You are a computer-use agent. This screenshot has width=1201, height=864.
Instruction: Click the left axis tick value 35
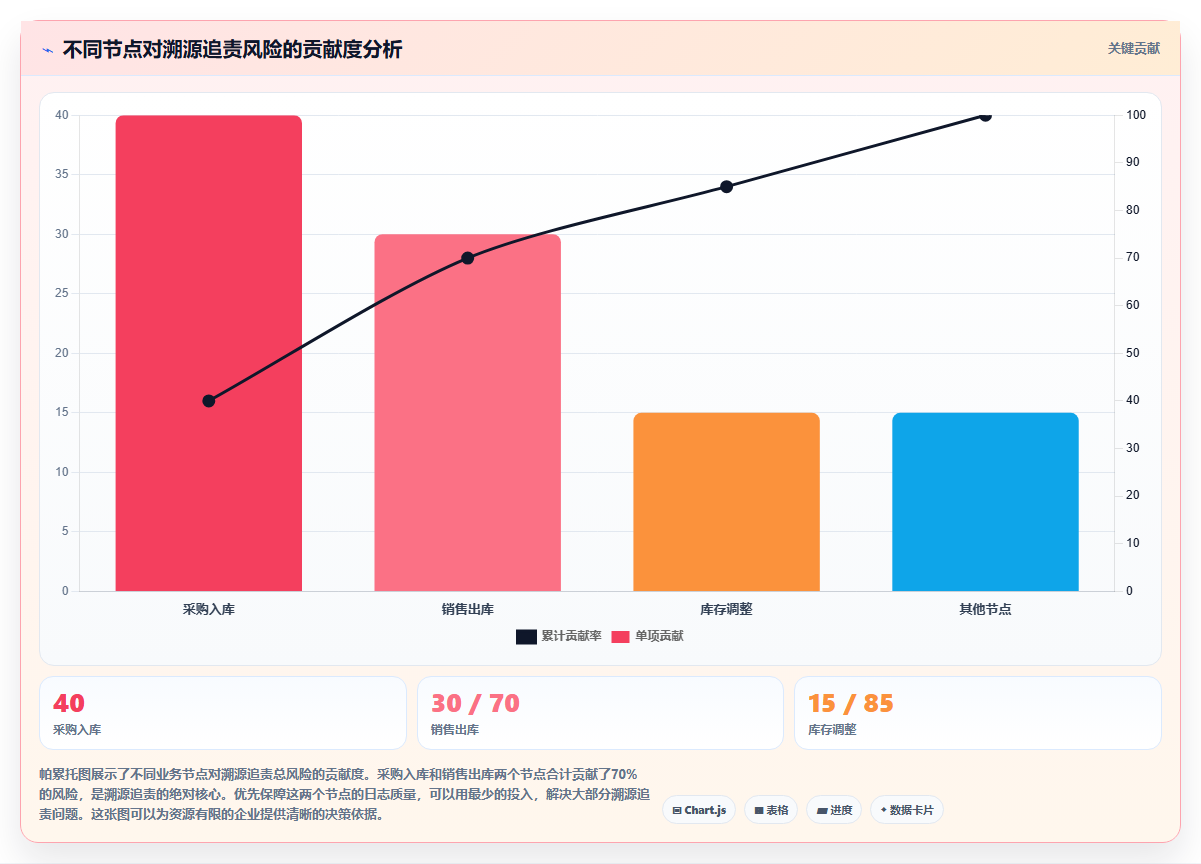(x=62, y=174)
